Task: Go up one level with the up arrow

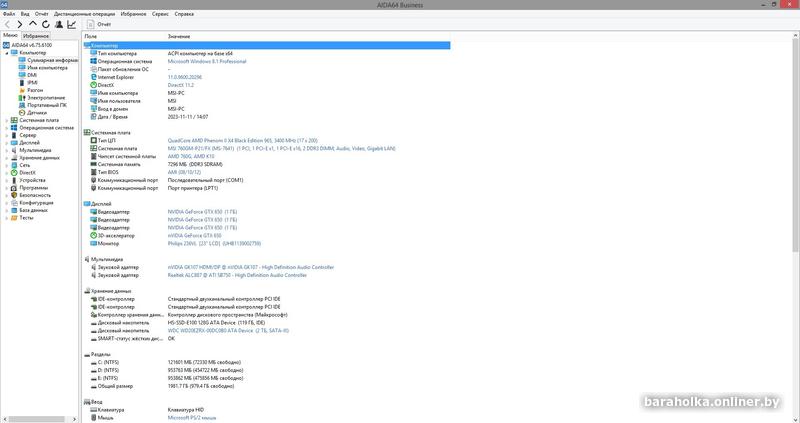Action: pyautogui.click(x=33, y=24)
